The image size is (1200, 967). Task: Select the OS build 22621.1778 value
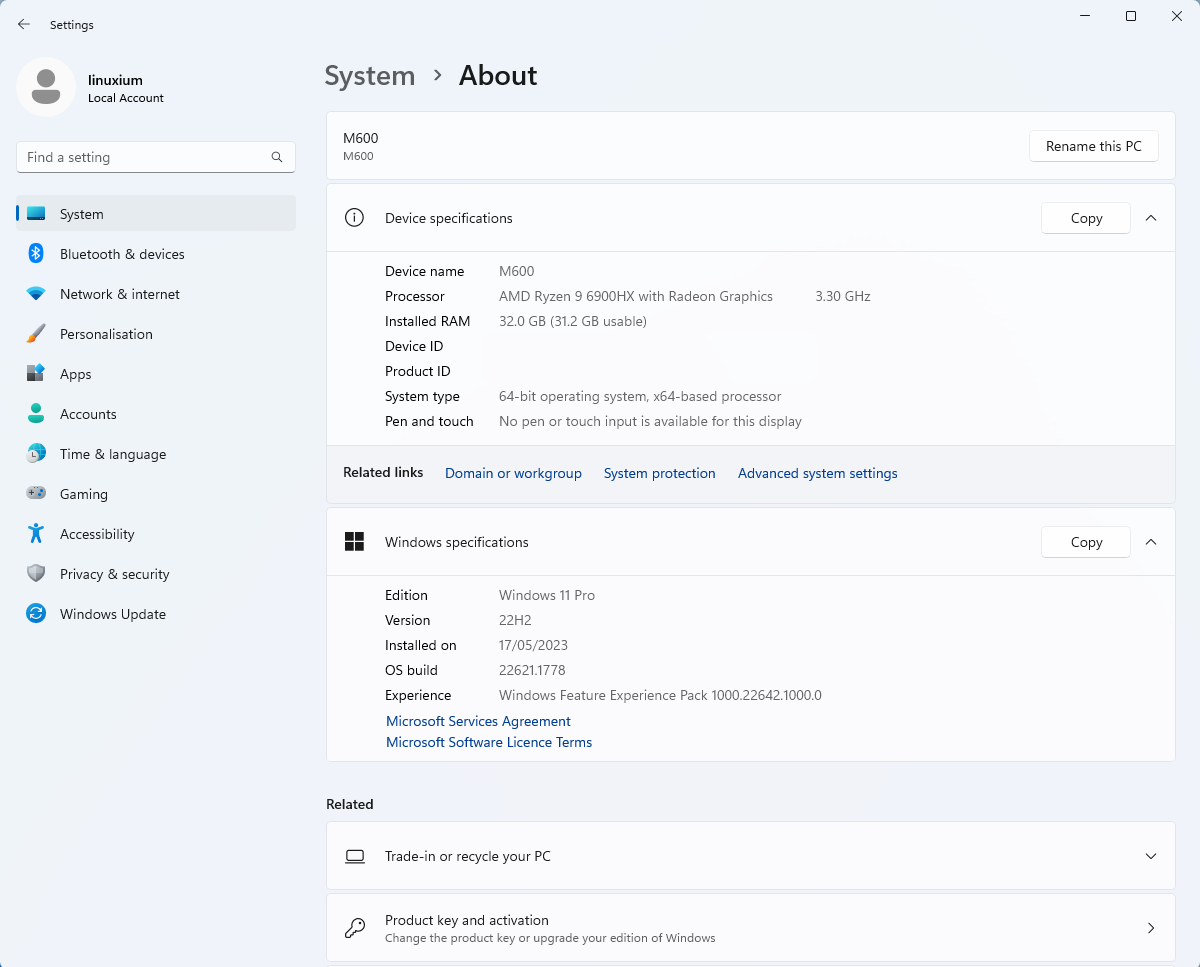coord(532,670)
